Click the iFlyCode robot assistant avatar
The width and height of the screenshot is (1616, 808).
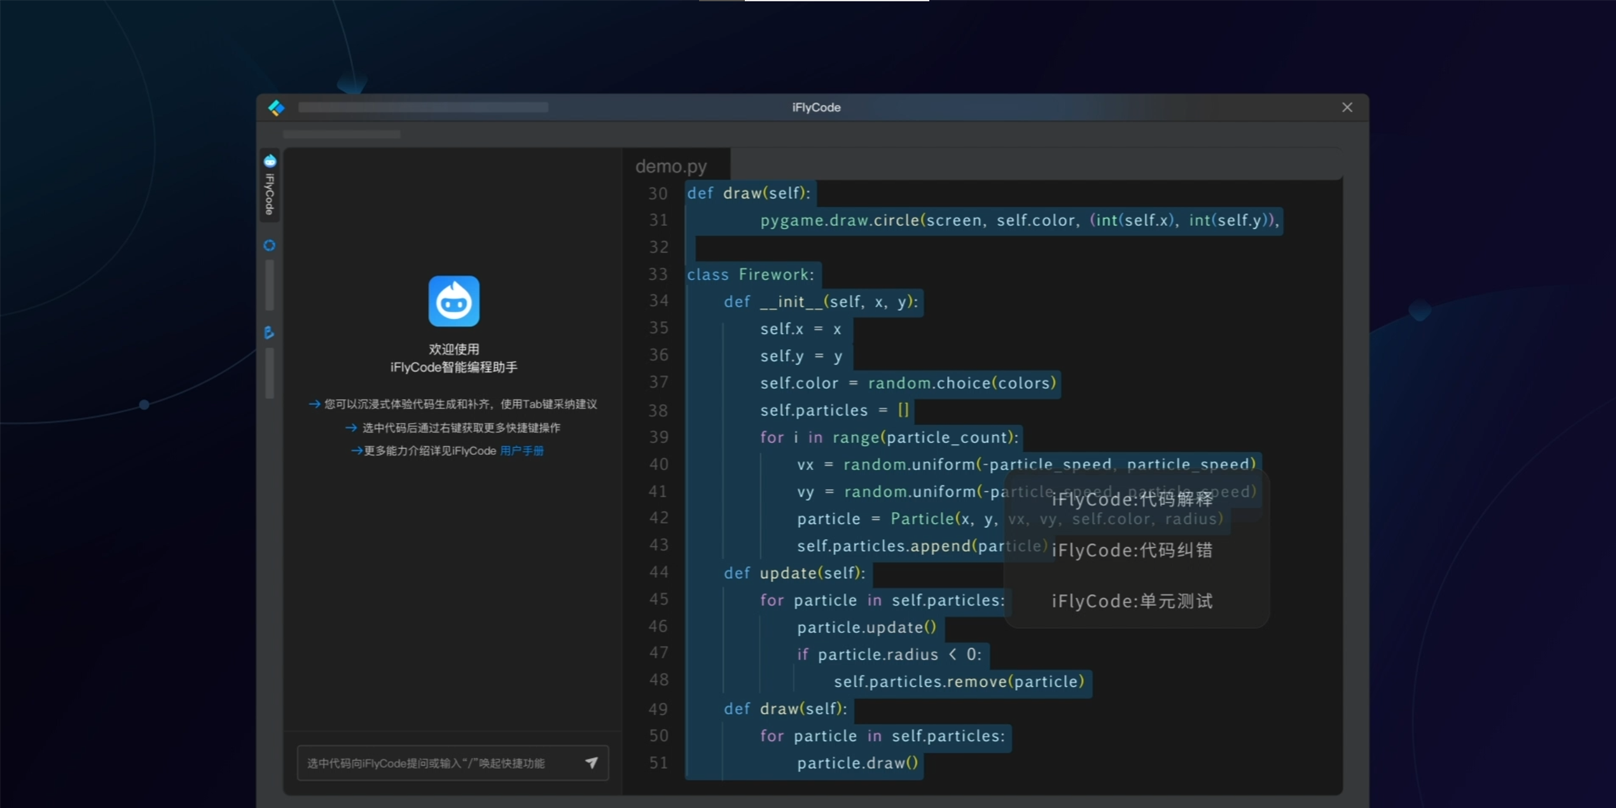tap(454, 301)
